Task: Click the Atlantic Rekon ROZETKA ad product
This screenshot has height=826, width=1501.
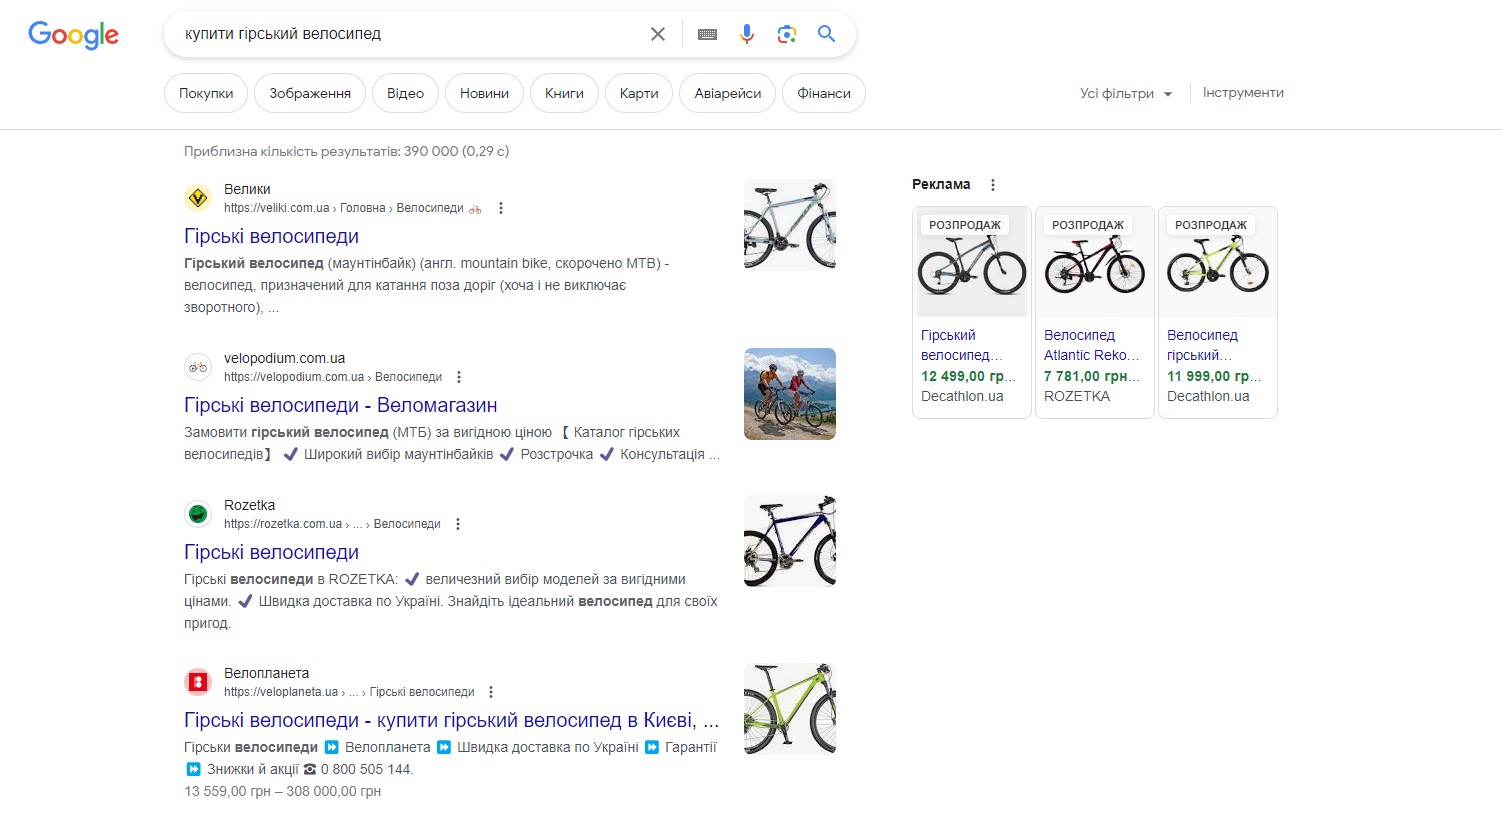Action: (x=1094, y=312)
